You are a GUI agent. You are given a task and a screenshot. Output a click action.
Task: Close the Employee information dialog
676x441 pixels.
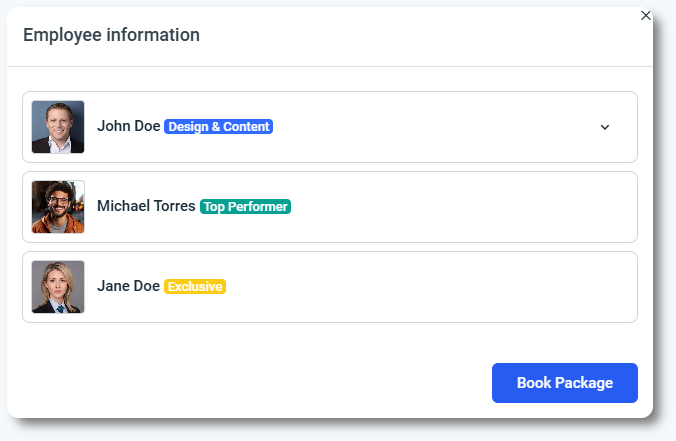pyautogui.click(x=645, y=15)
